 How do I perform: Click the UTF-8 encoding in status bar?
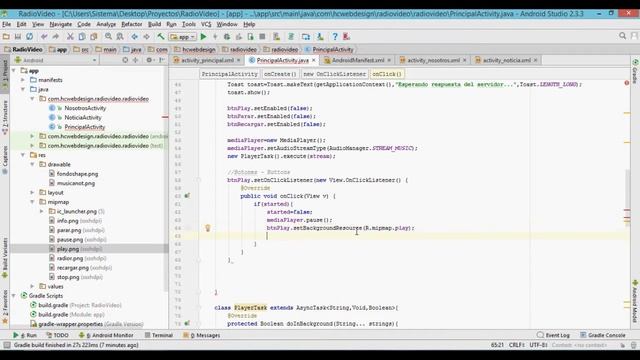(538, 345)
